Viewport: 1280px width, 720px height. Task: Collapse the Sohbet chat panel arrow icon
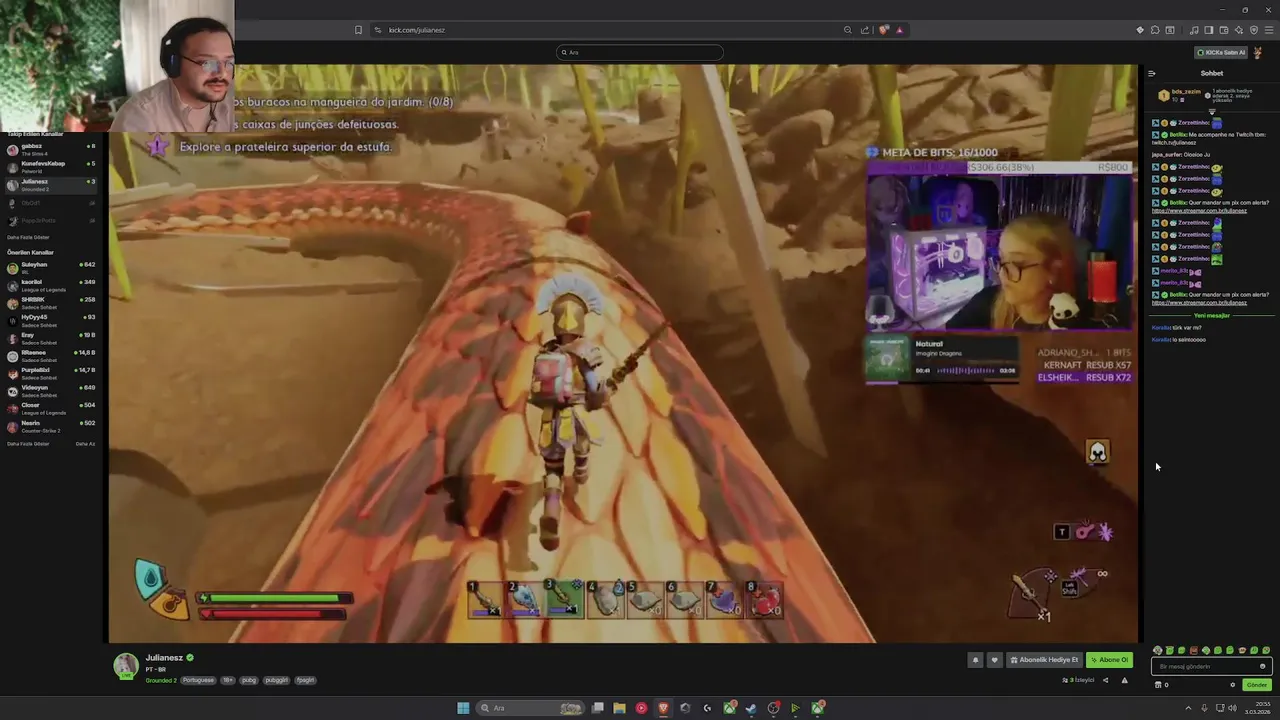pyautogui.click(x=1151, y=73)
